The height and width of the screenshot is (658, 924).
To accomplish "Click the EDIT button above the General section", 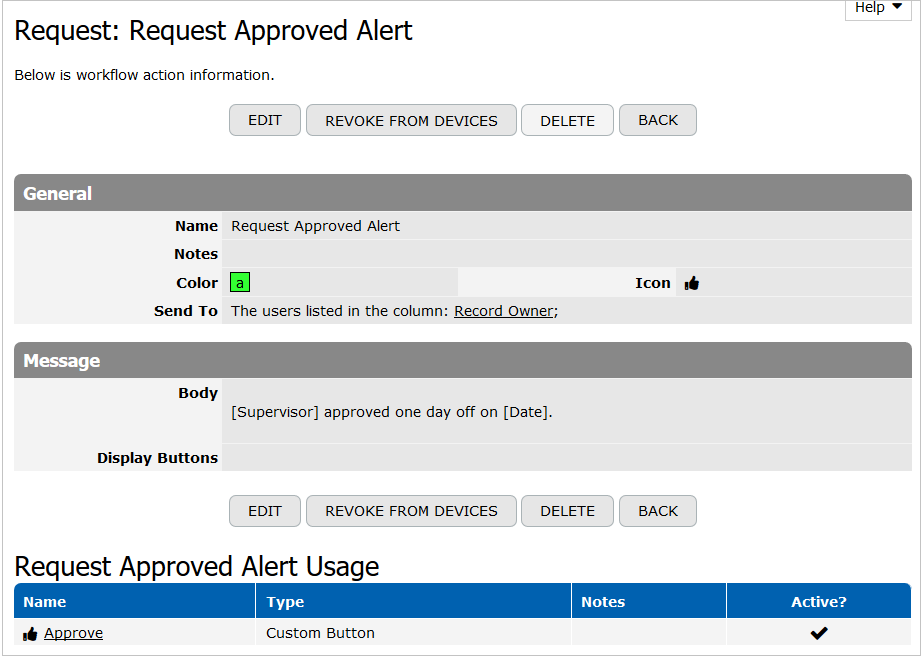I will tap(265, 120).
